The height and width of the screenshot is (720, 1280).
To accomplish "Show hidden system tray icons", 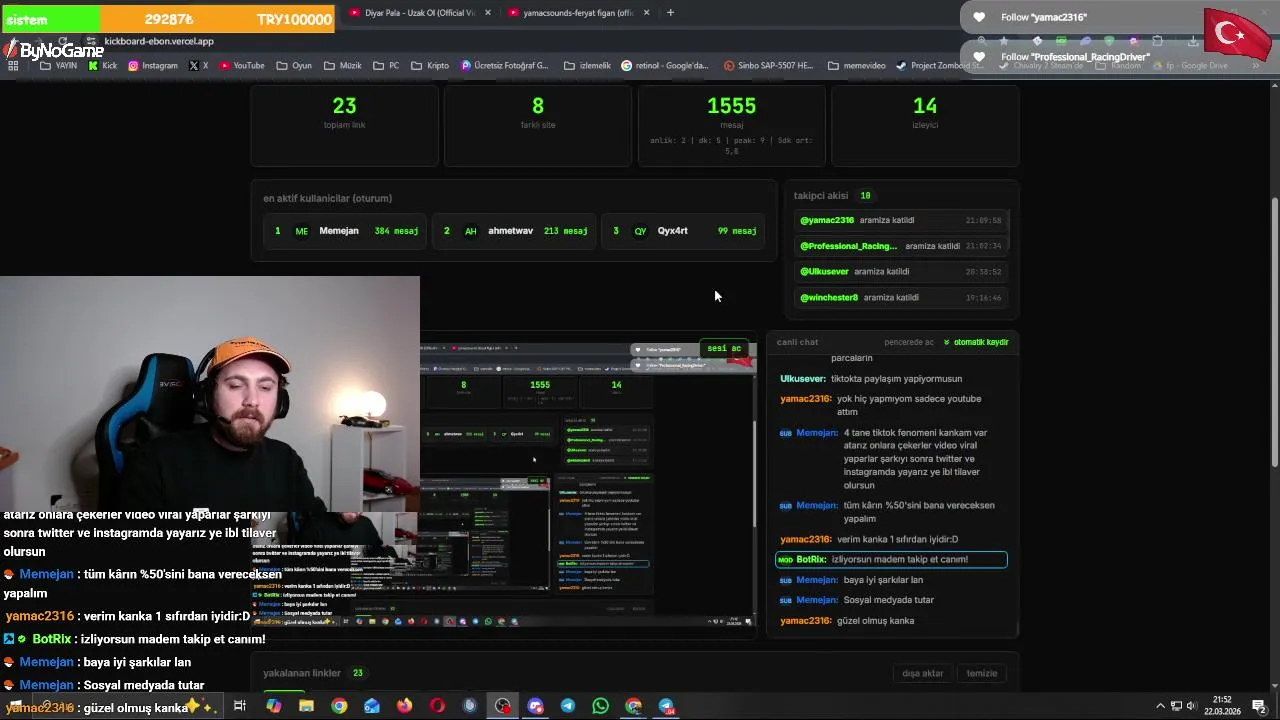I will pyautogui.click(x=1160, y=706).
